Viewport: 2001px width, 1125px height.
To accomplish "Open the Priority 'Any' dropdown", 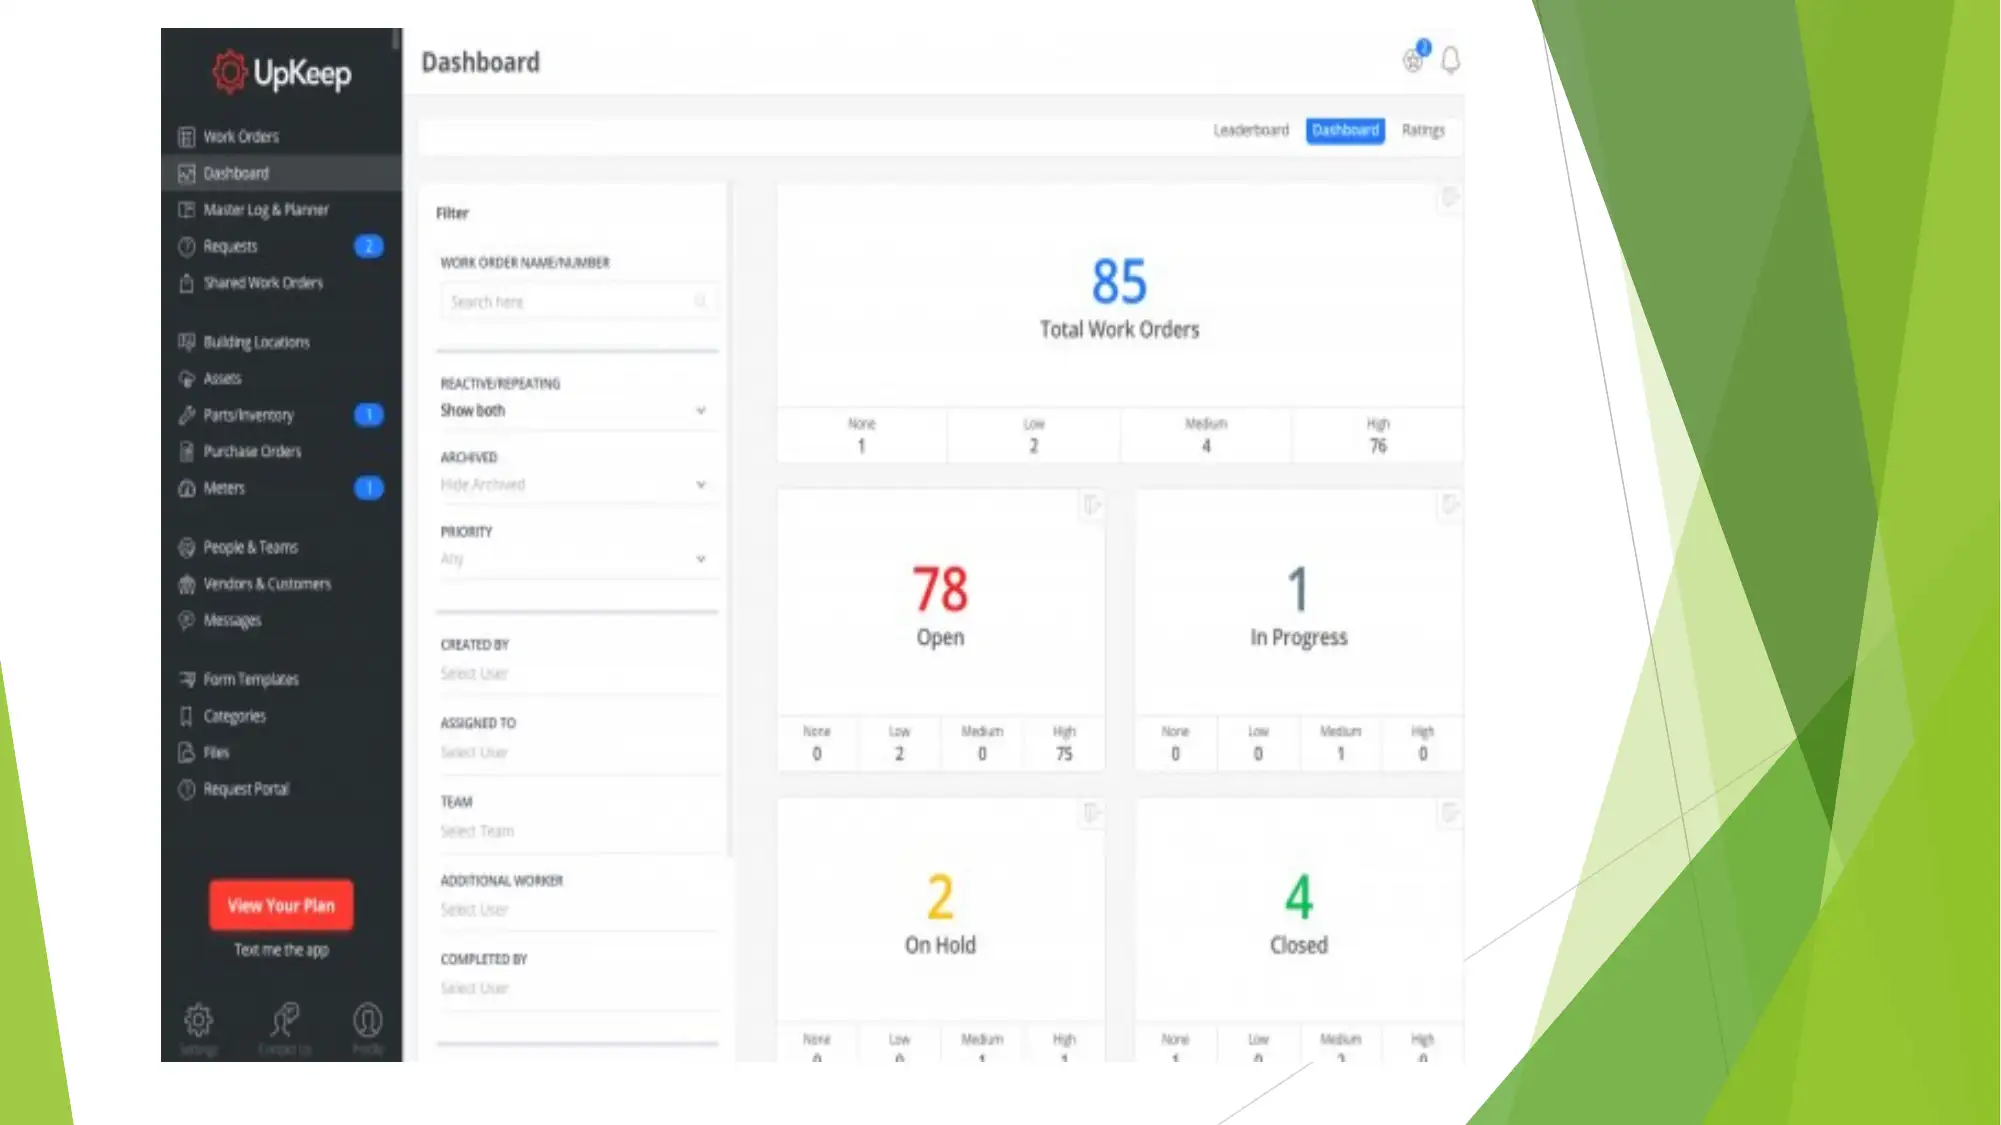I will (x=577, y=559).
